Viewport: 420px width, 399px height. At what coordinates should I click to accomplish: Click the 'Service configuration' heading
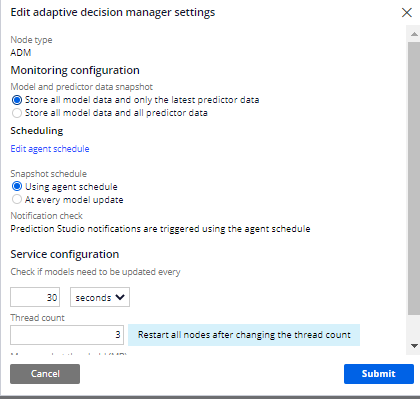point(65,254)
